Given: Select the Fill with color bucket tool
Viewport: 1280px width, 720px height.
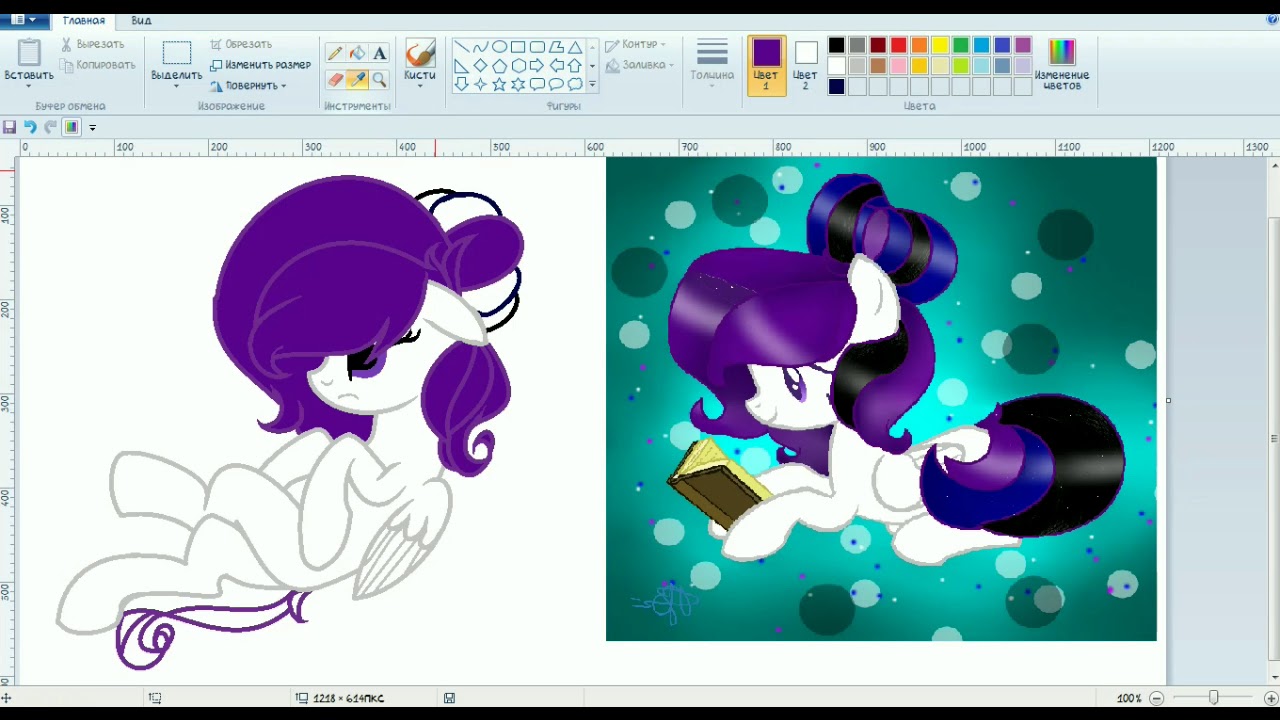Looking at the screenshot, I should click(357, 54).
